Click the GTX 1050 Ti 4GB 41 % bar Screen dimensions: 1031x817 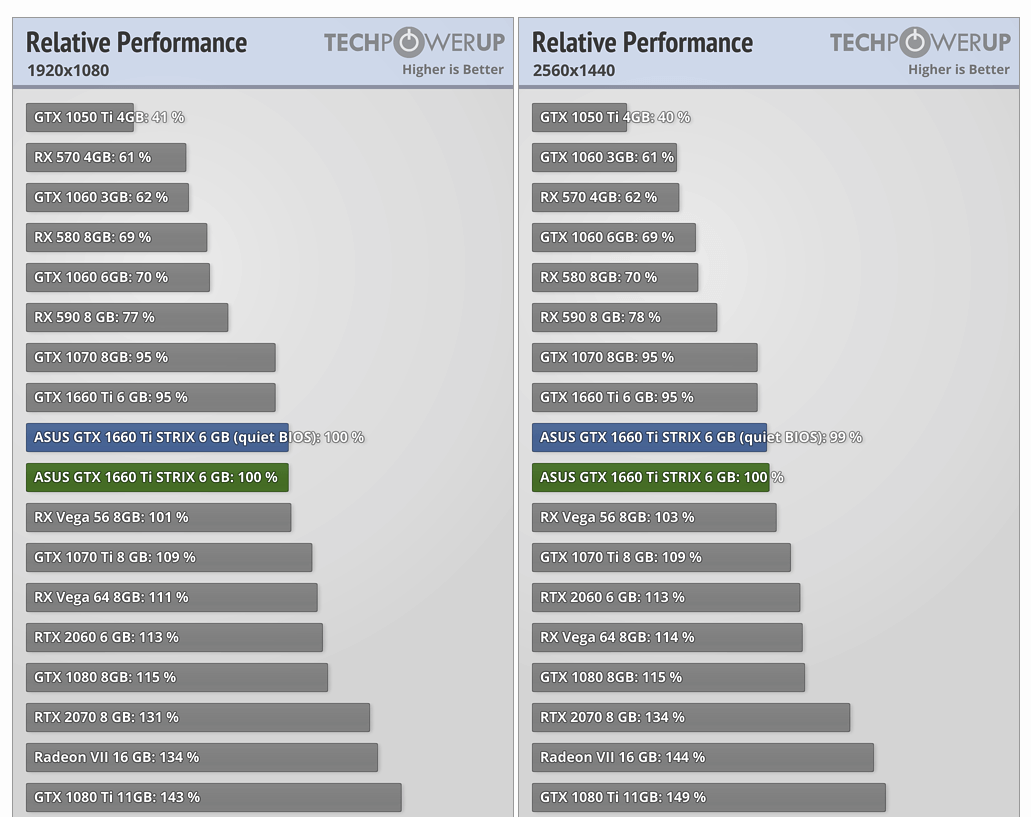pos(80,117)
